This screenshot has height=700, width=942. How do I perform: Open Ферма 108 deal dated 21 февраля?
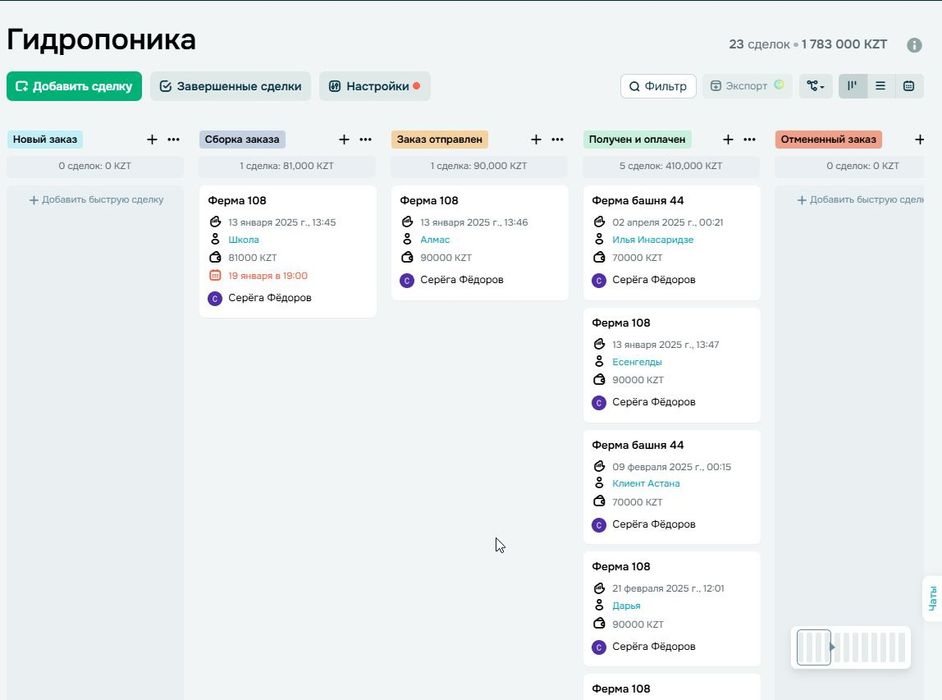(621, 567)
